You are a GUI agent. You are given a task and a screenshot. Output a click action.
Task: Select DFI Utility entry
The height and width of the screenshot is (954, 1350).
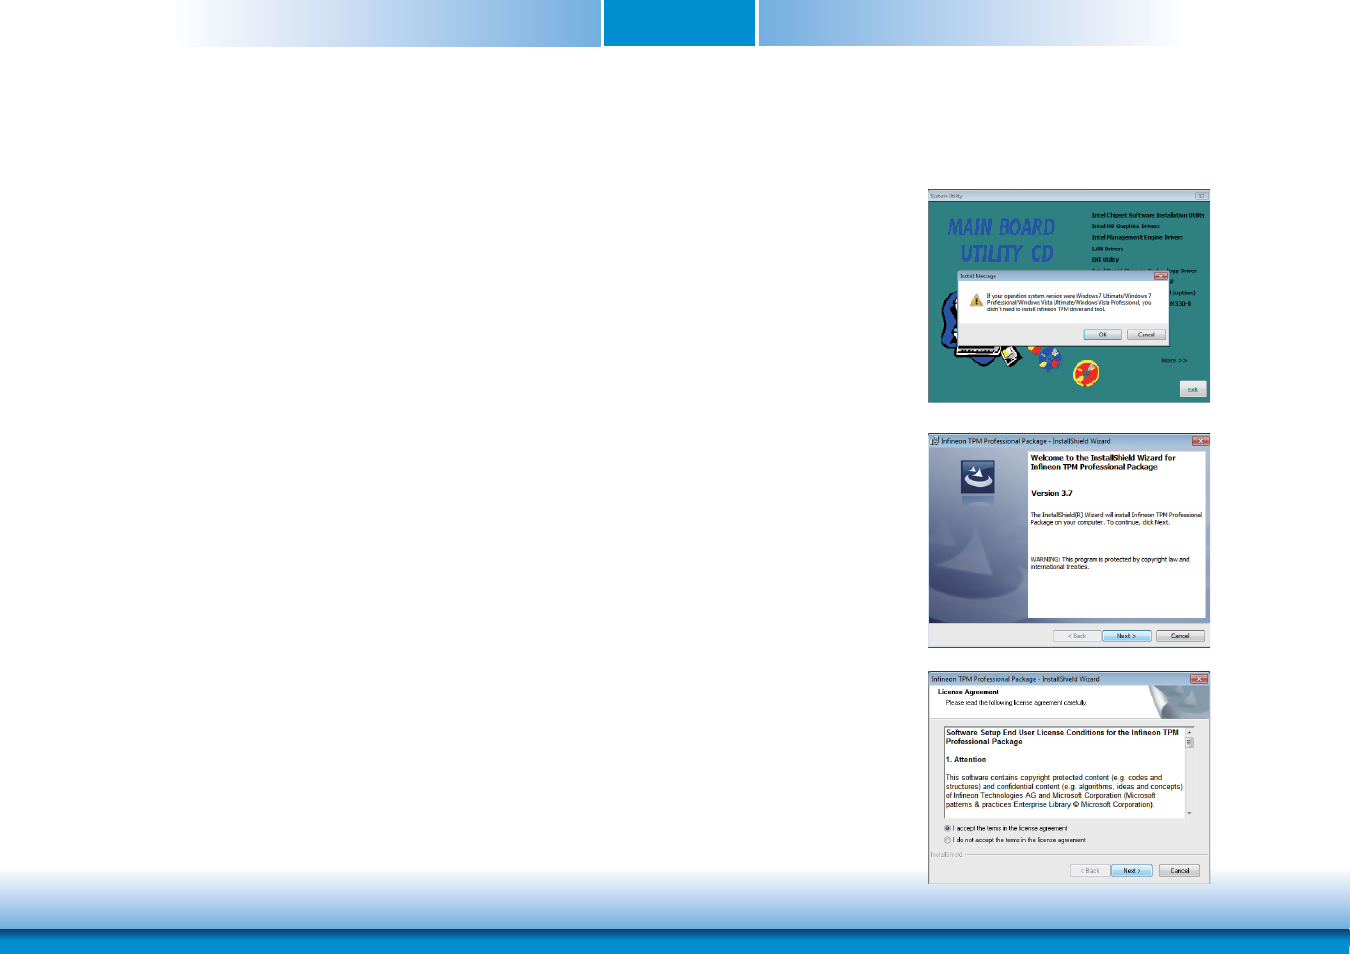tap(1105, 260)
